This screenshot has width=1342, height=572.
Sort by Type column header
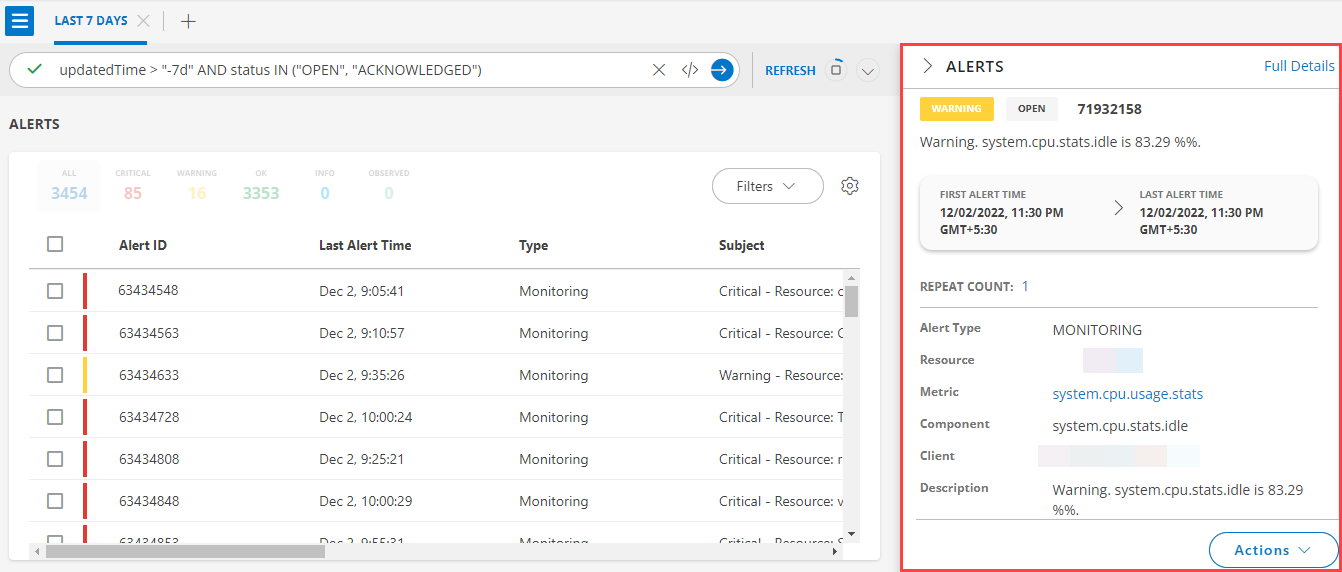(x=533, y=245)
